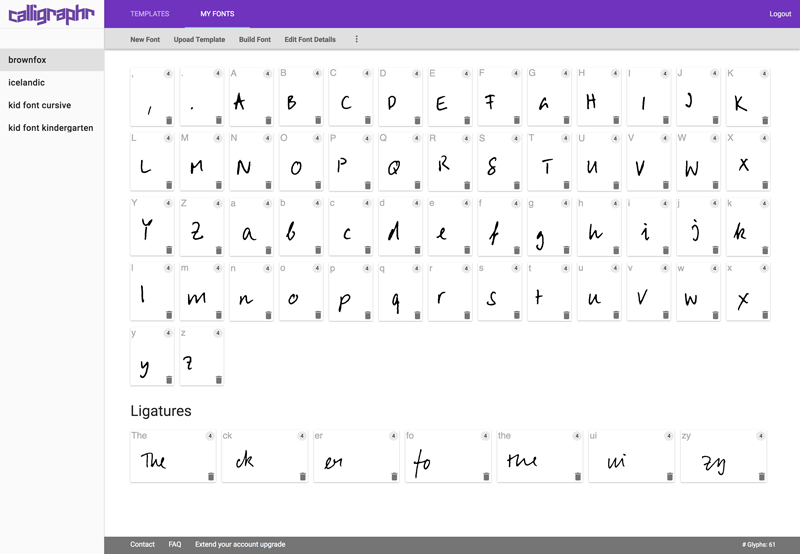Open the FAQ link in footer
Image resolution: width=800 pixels, height=554 pixels.
(x=175, y=545)
